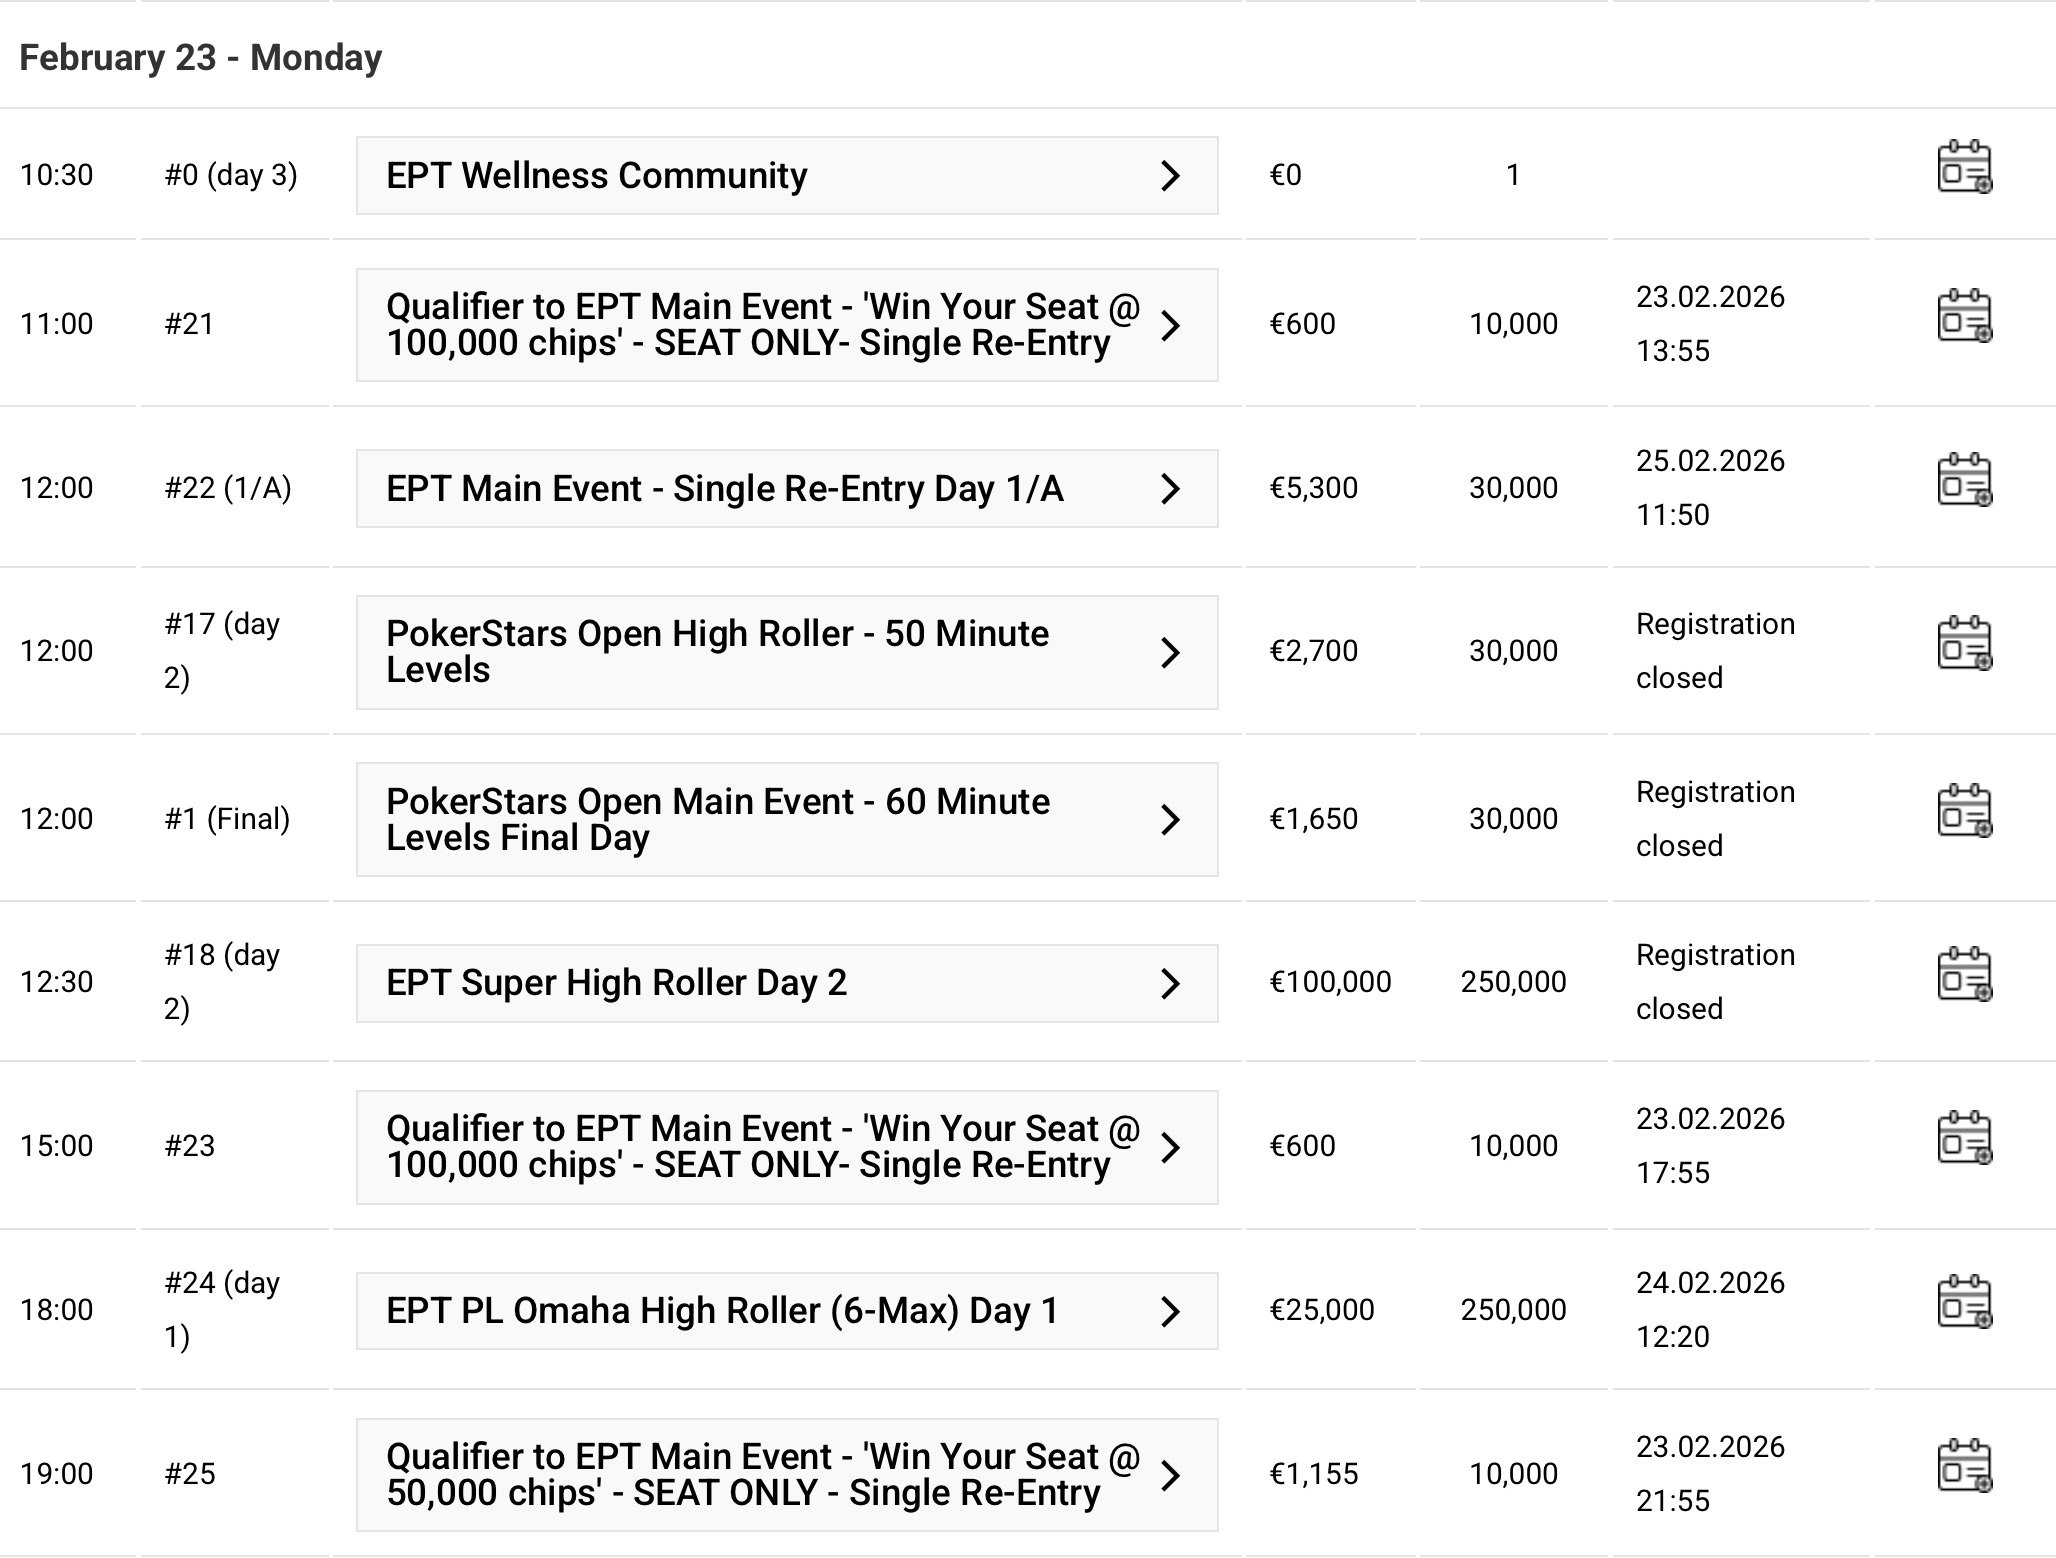This screenshot has width=2056, height=1558.
Task: Add event #25 qualifier to calendar
Action: [x=1964, y=1466]
